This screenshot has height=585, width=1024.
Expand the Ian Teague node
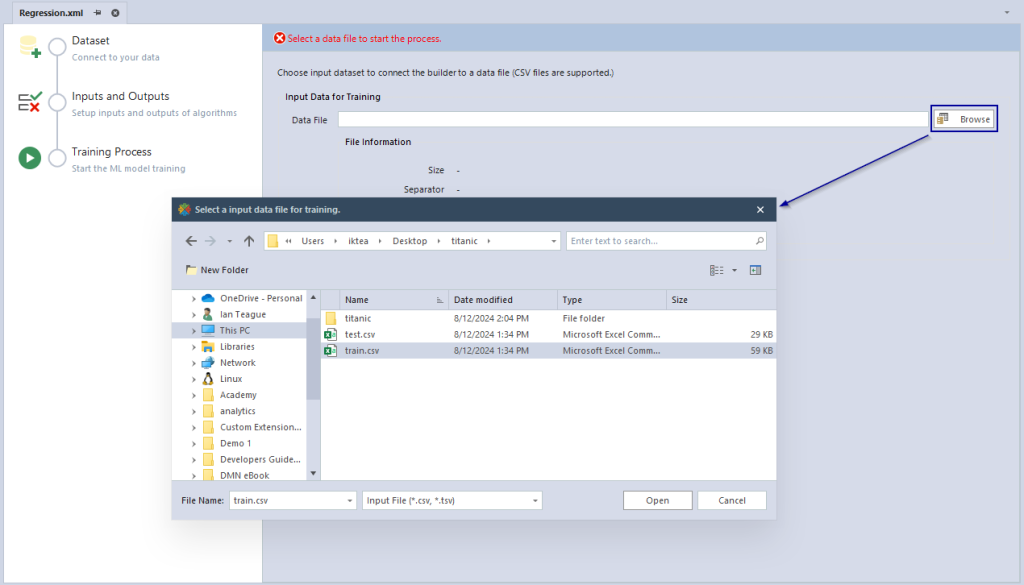click(x=194, y=315)
